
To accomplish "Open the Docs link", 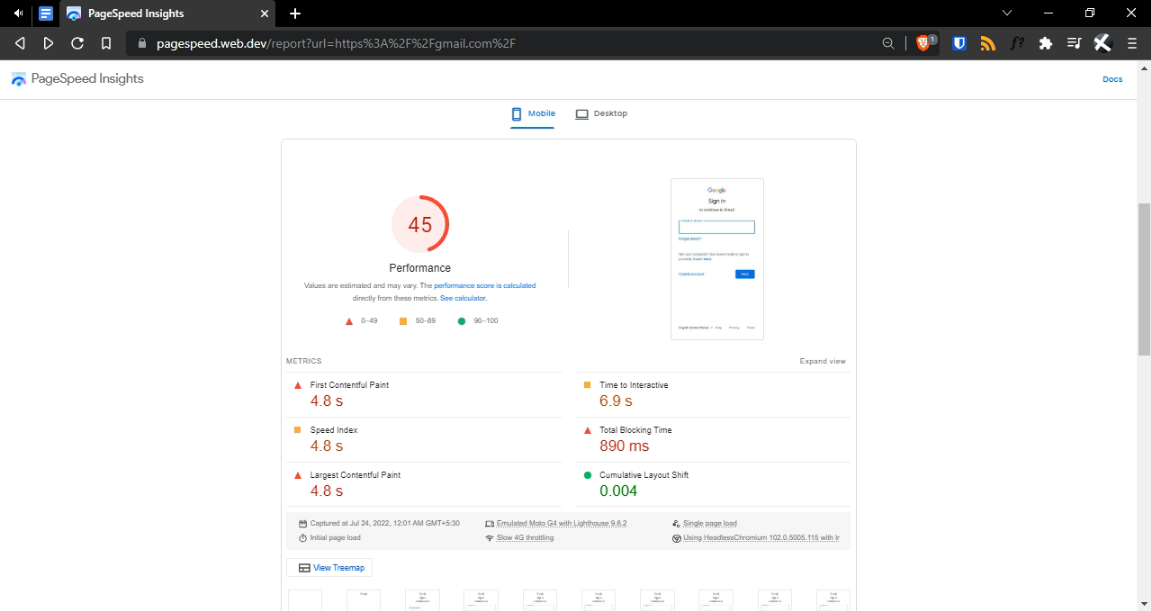I will pyautogui.click(x=1112, y=79).
